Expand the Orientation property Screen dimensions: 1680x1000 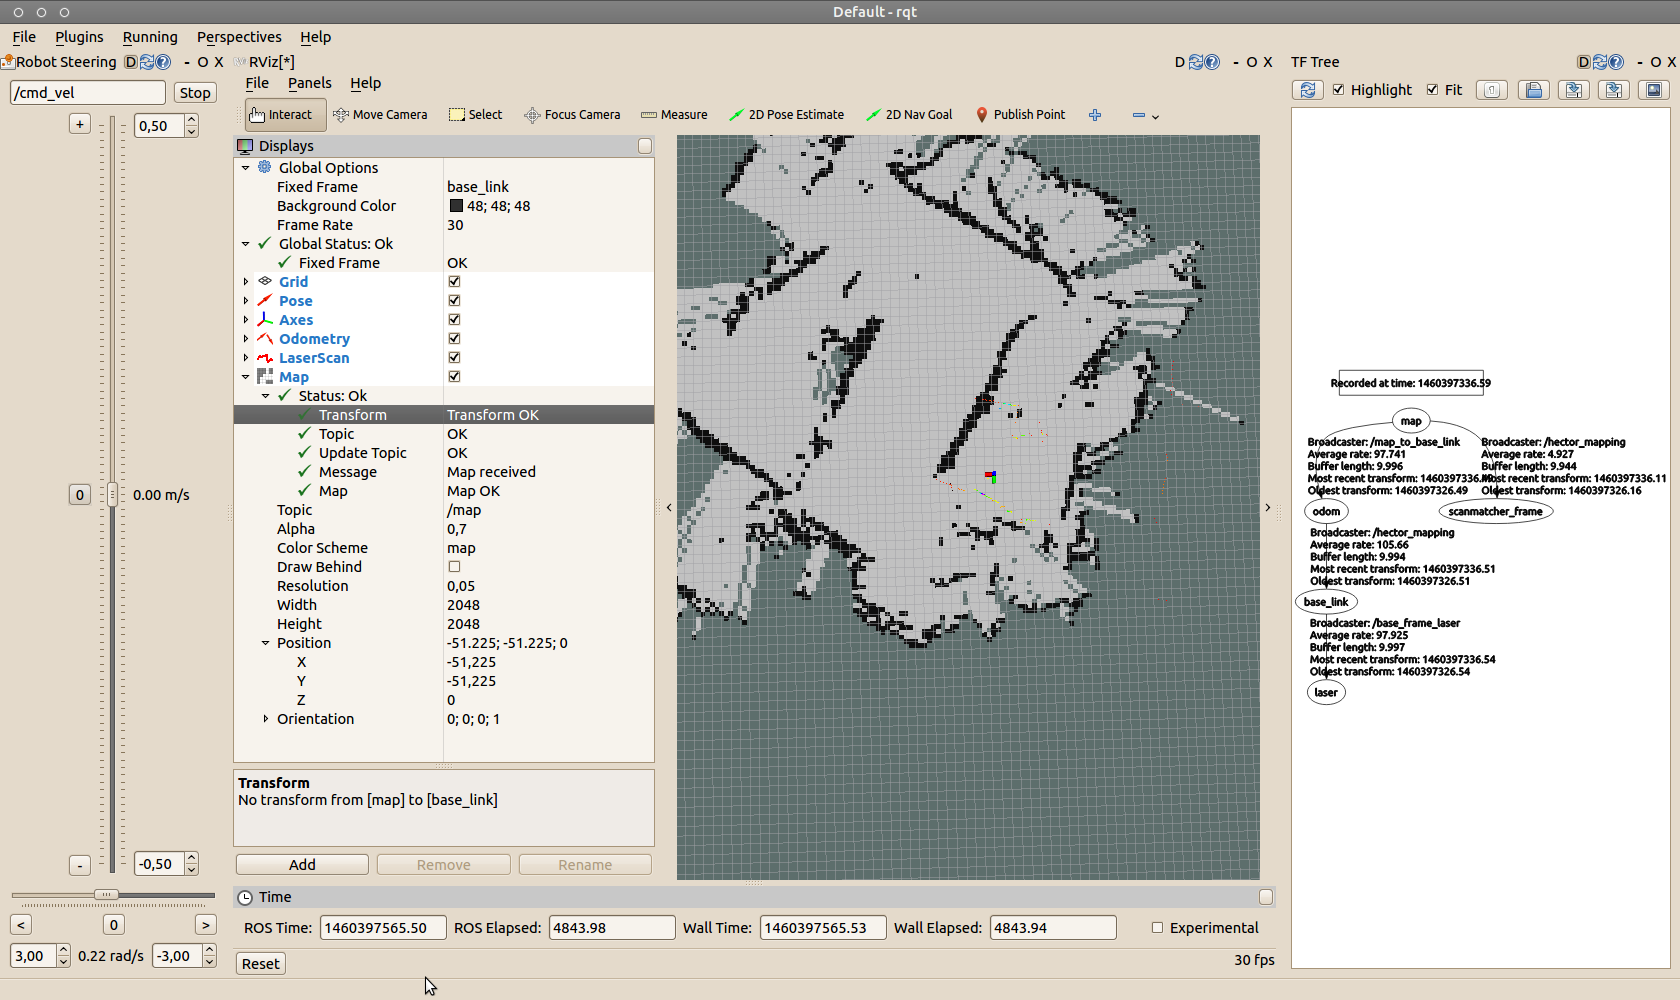tap(265, 719)
